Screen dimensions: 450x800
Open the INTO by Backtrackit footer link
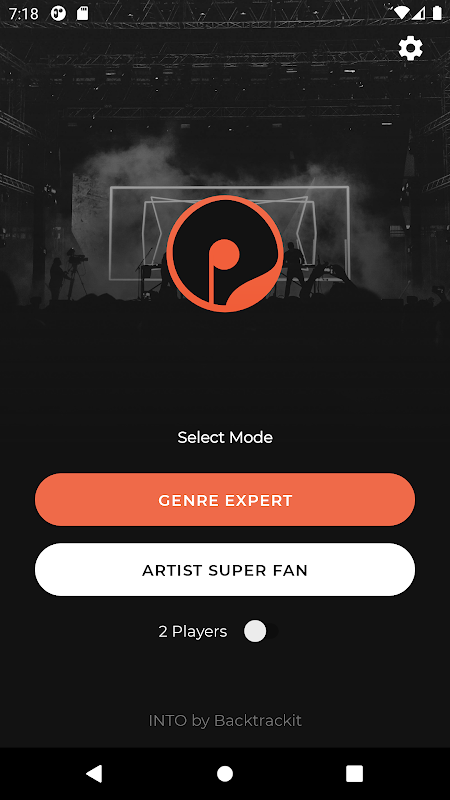[225, 721]
